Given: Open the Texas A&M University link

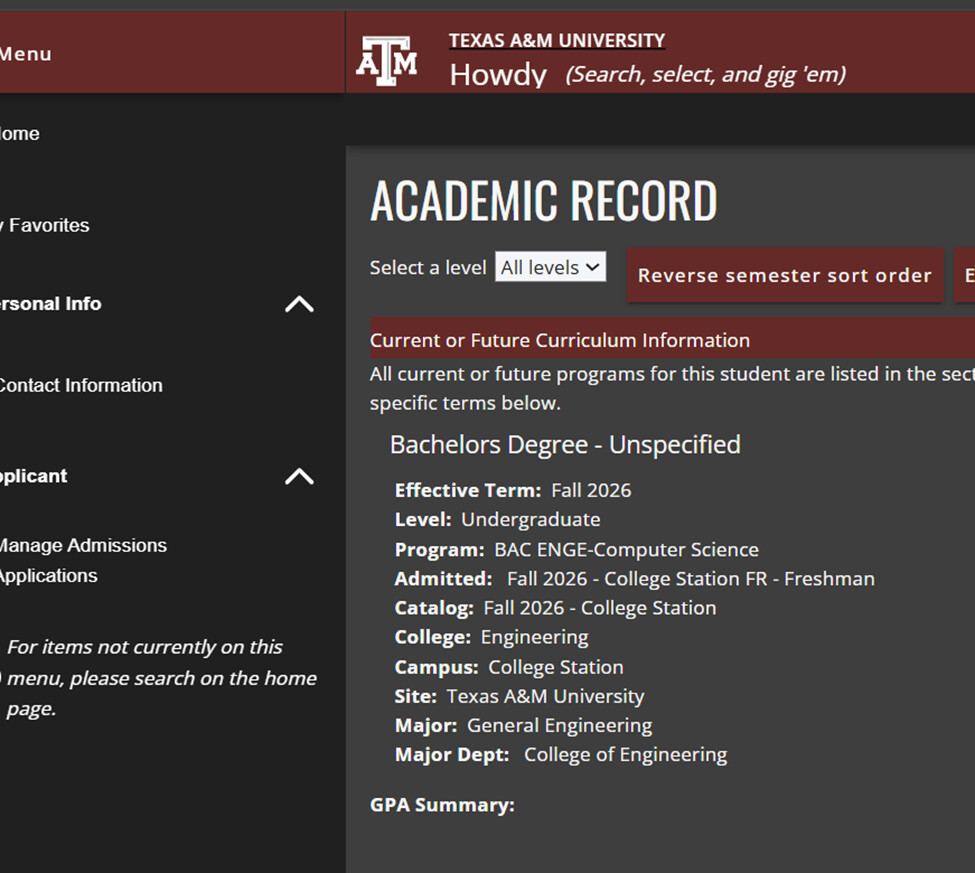Looking at the screenshot, I should (556, 41).
